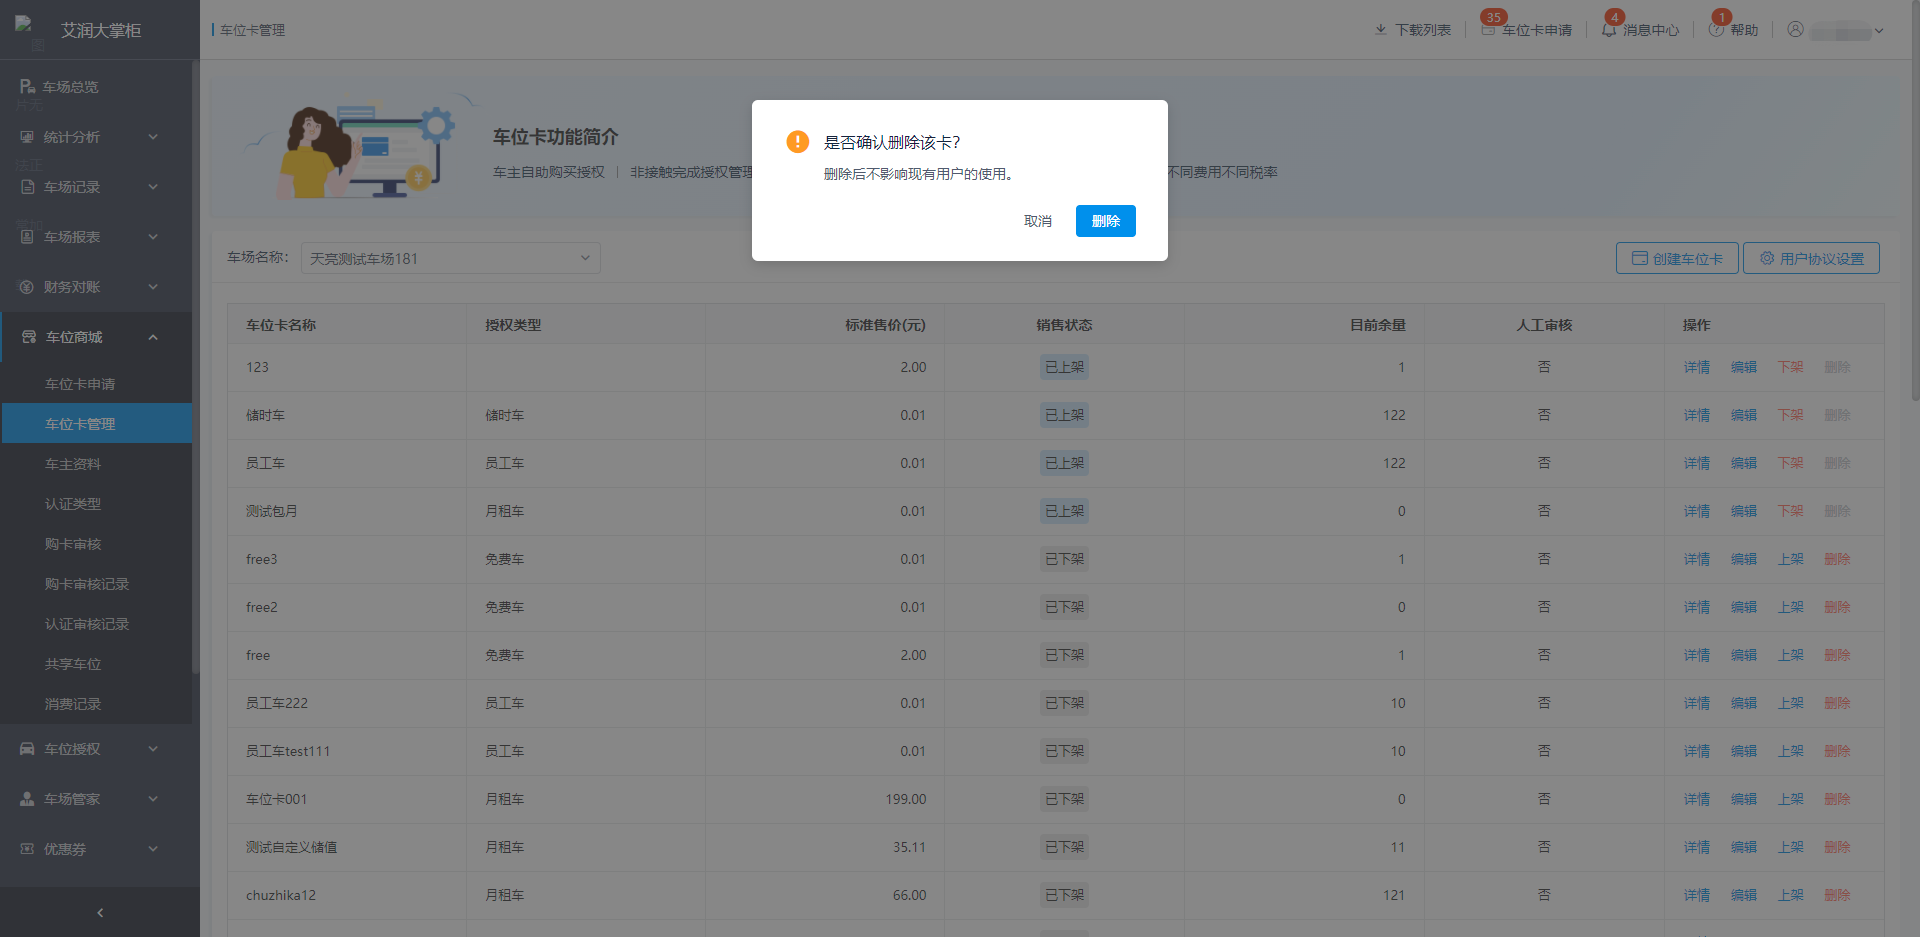The width and height of the screenshot is (1920, 937).
Task: Confirm deletion with the blue 删除 button
Action: click(1105, 221)
